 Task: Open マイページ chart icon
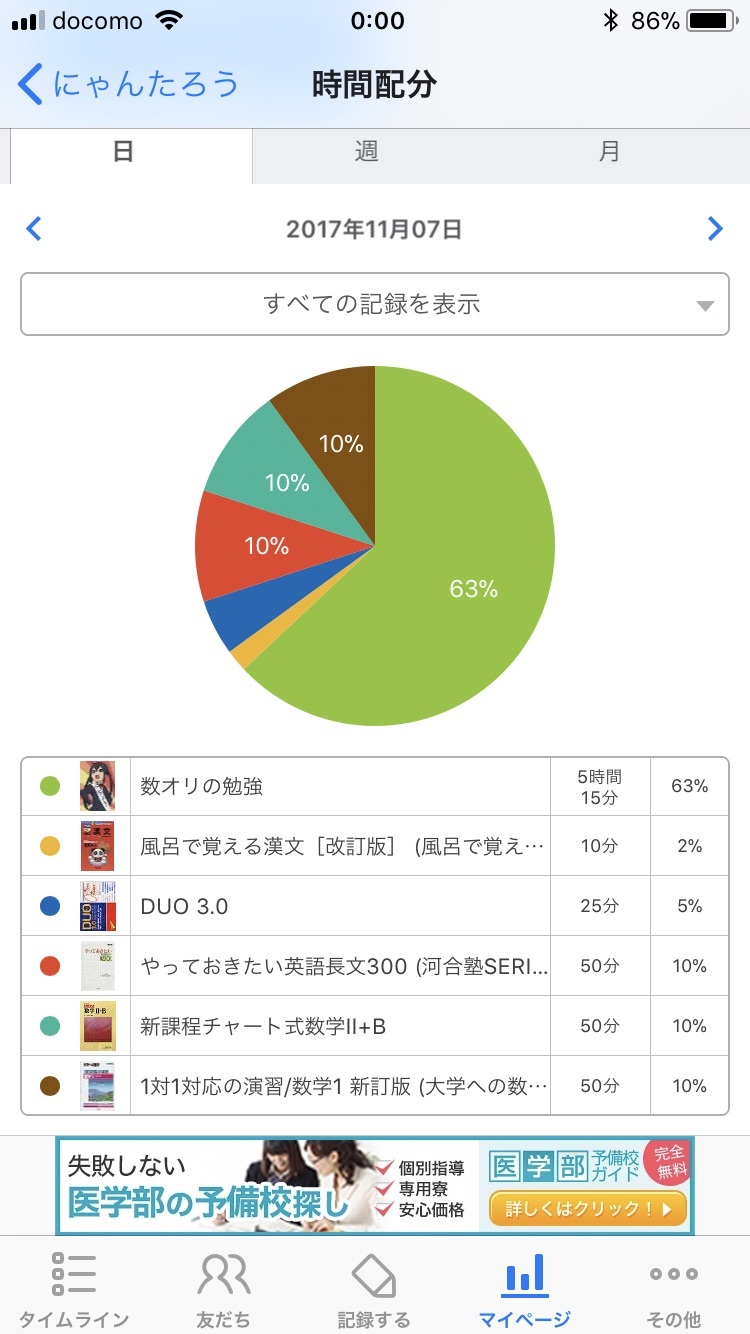[x=524, y=1274]
